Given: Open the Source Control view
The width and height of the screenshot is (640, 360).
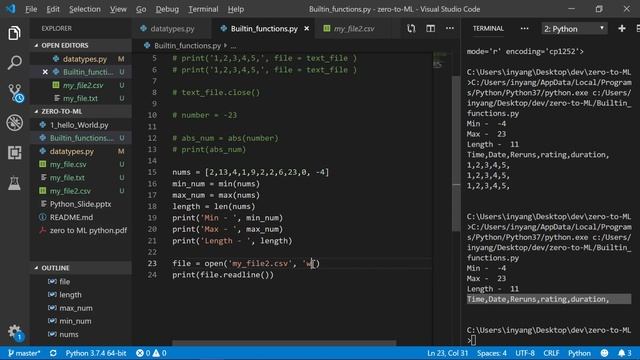Looking at the screenshot, I should [15, 93].
